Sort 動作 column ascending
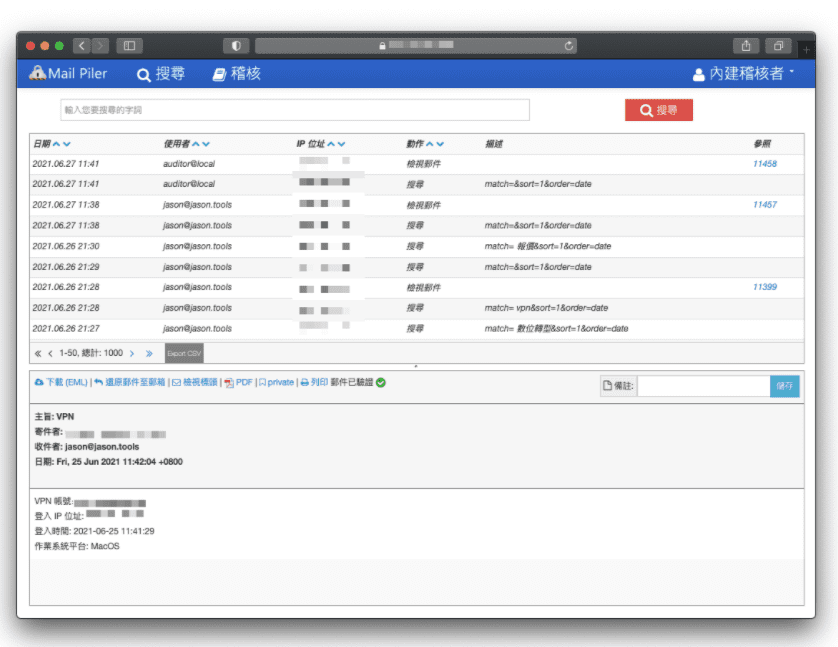 [430, 144]
